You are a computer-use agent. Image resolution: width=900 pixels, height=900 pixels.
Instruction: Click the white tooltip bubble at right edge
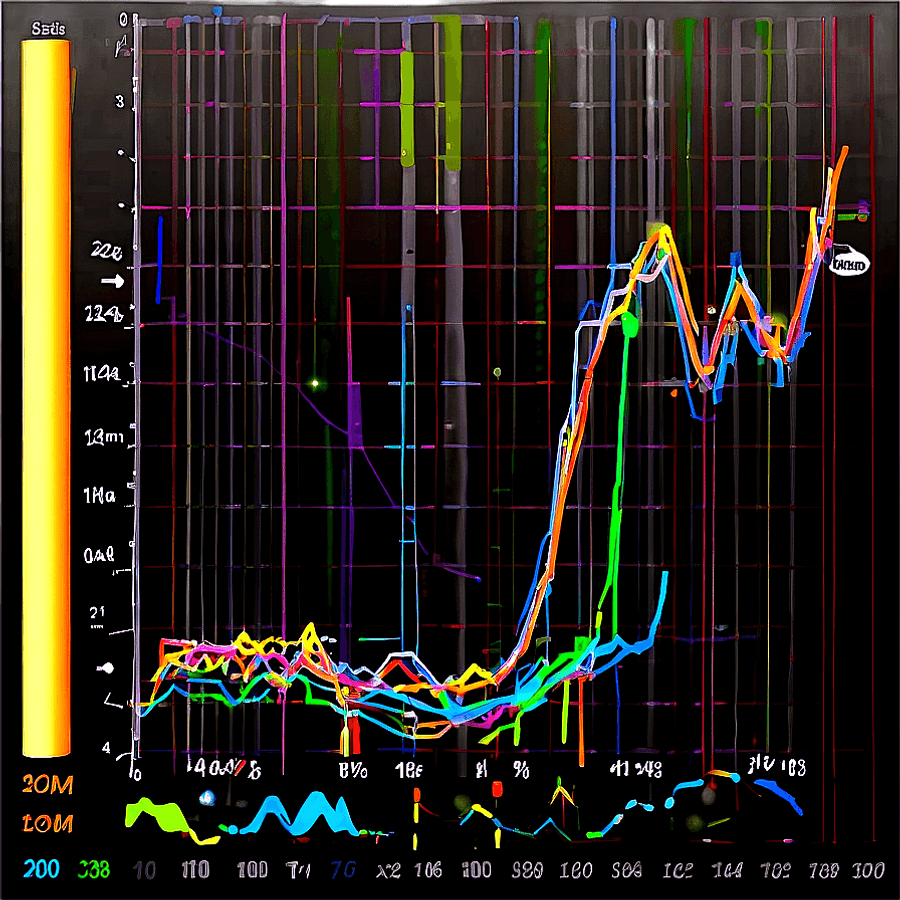(851, 262)
